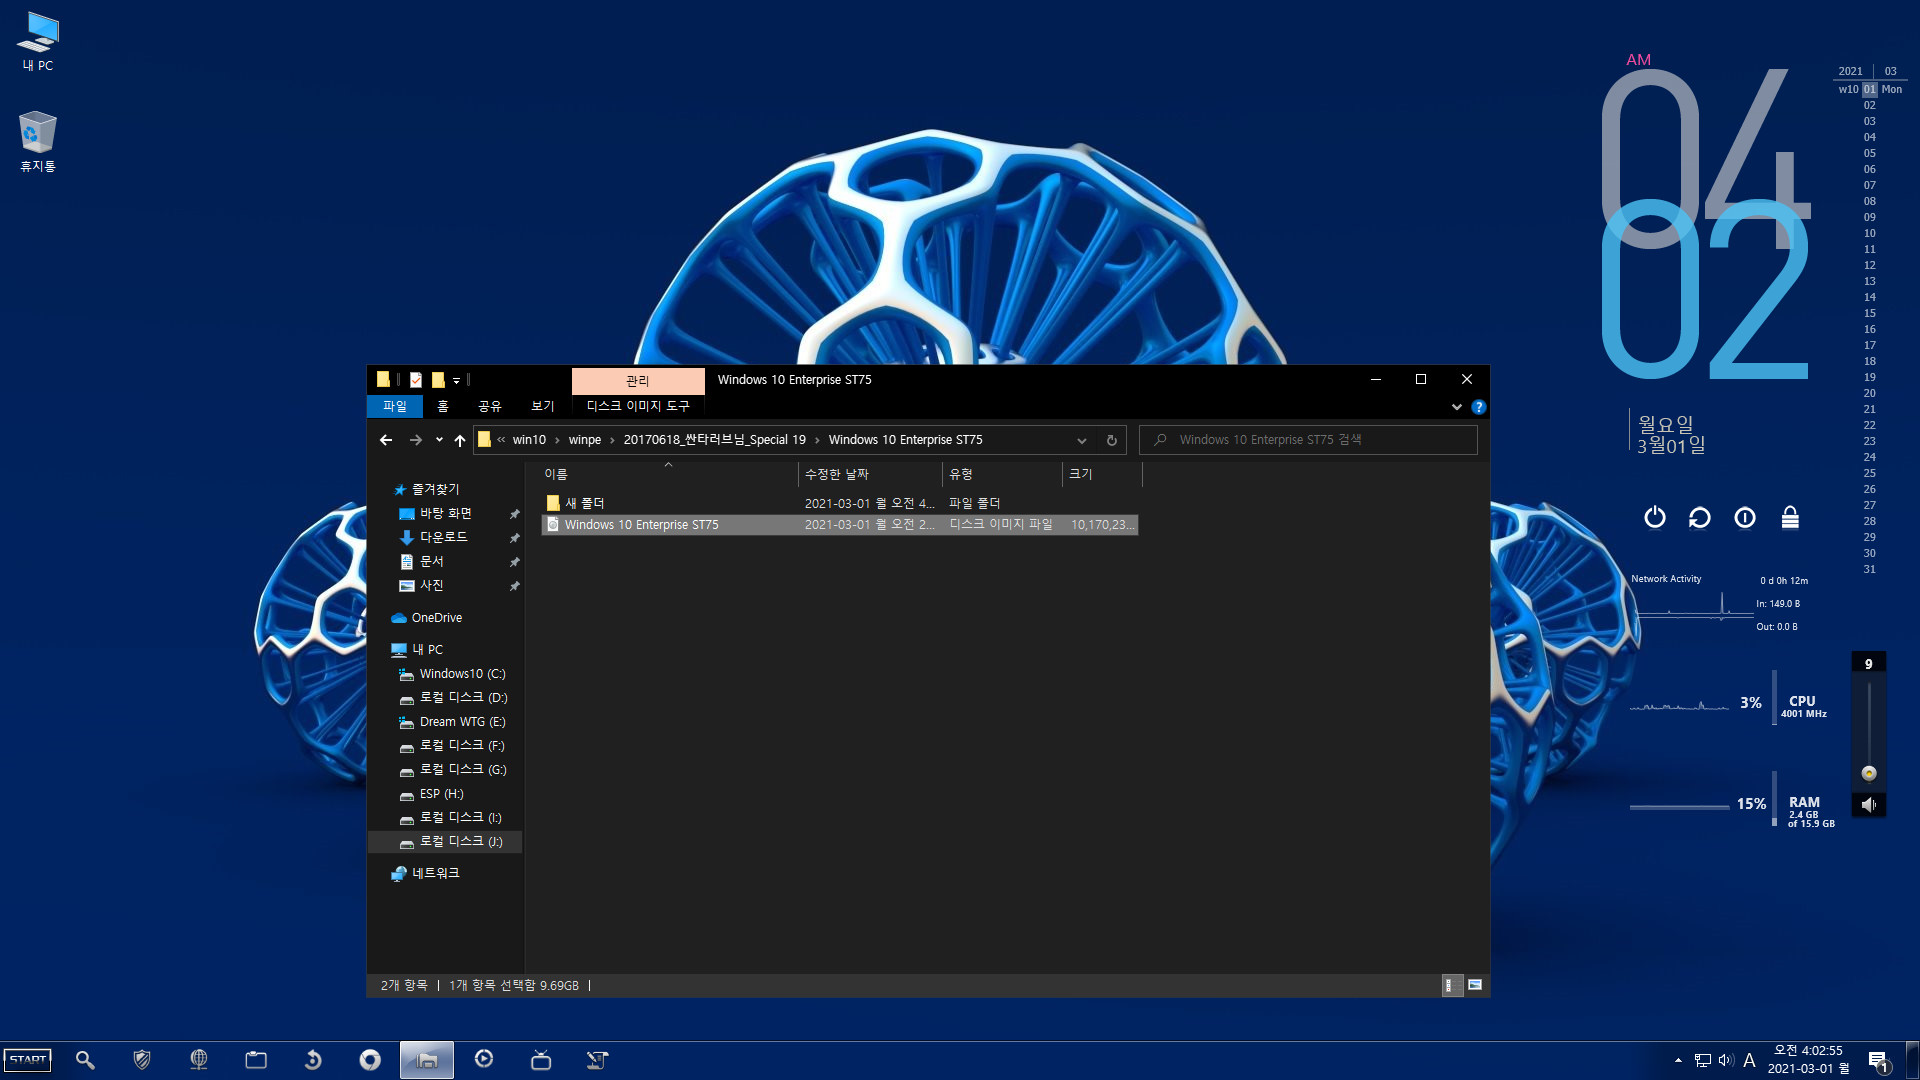Open the 내 PC desktop icon
Viewport: 1920px width, 1080px height.
38,42
